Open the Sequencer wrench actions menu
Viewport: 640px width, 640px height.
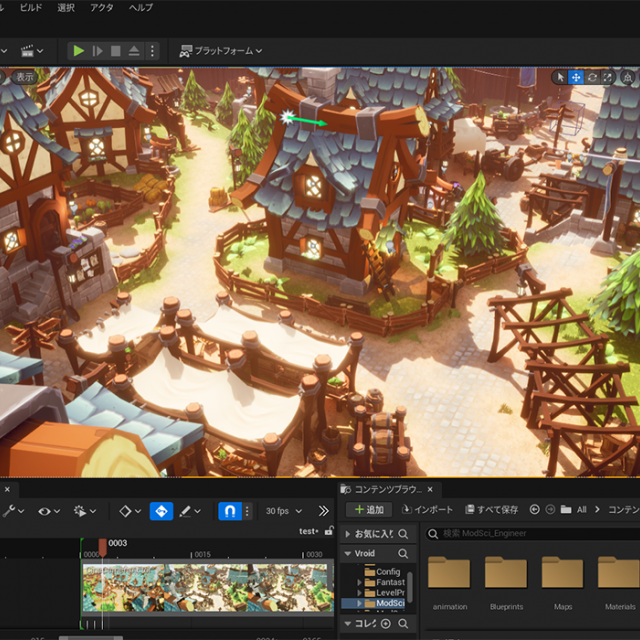coord(10,511)
